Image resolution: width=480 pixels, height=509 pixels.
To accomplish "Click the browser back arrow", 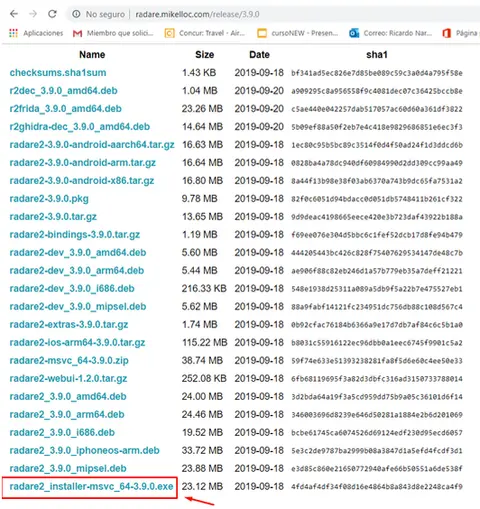I will tap(14, 14).
